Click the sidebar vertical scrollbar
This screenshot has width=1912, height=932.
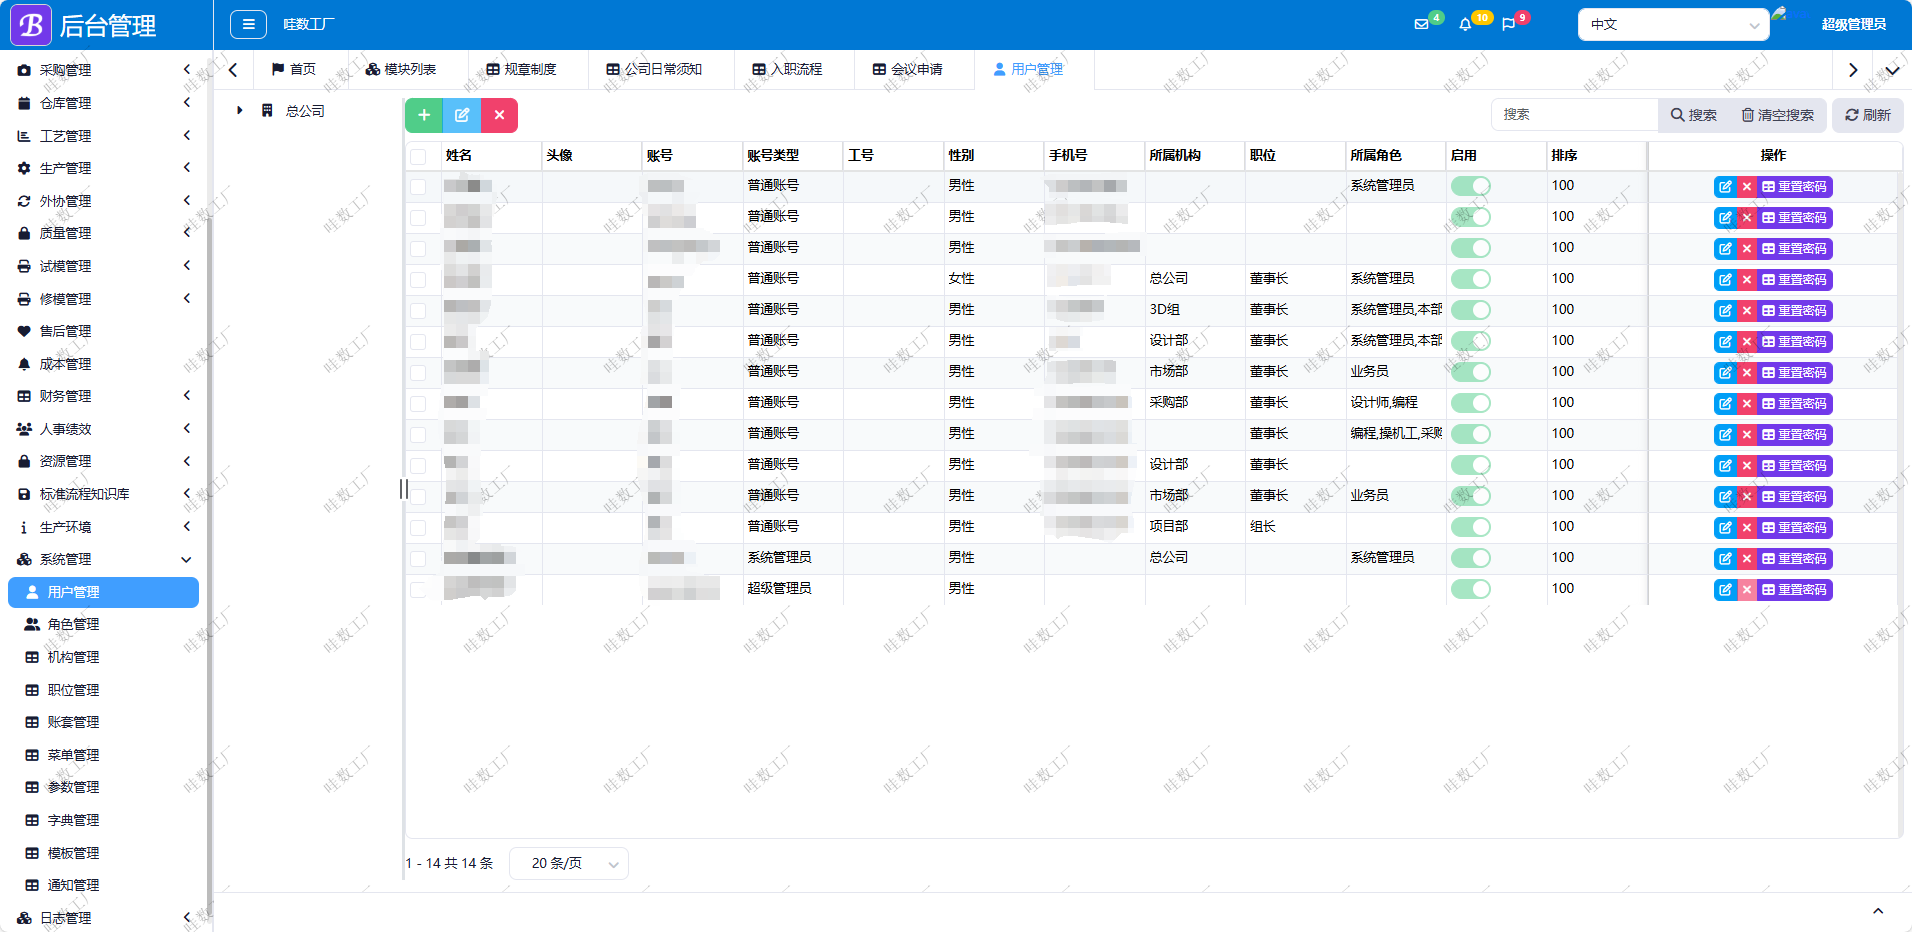click(x=209, y=500)
